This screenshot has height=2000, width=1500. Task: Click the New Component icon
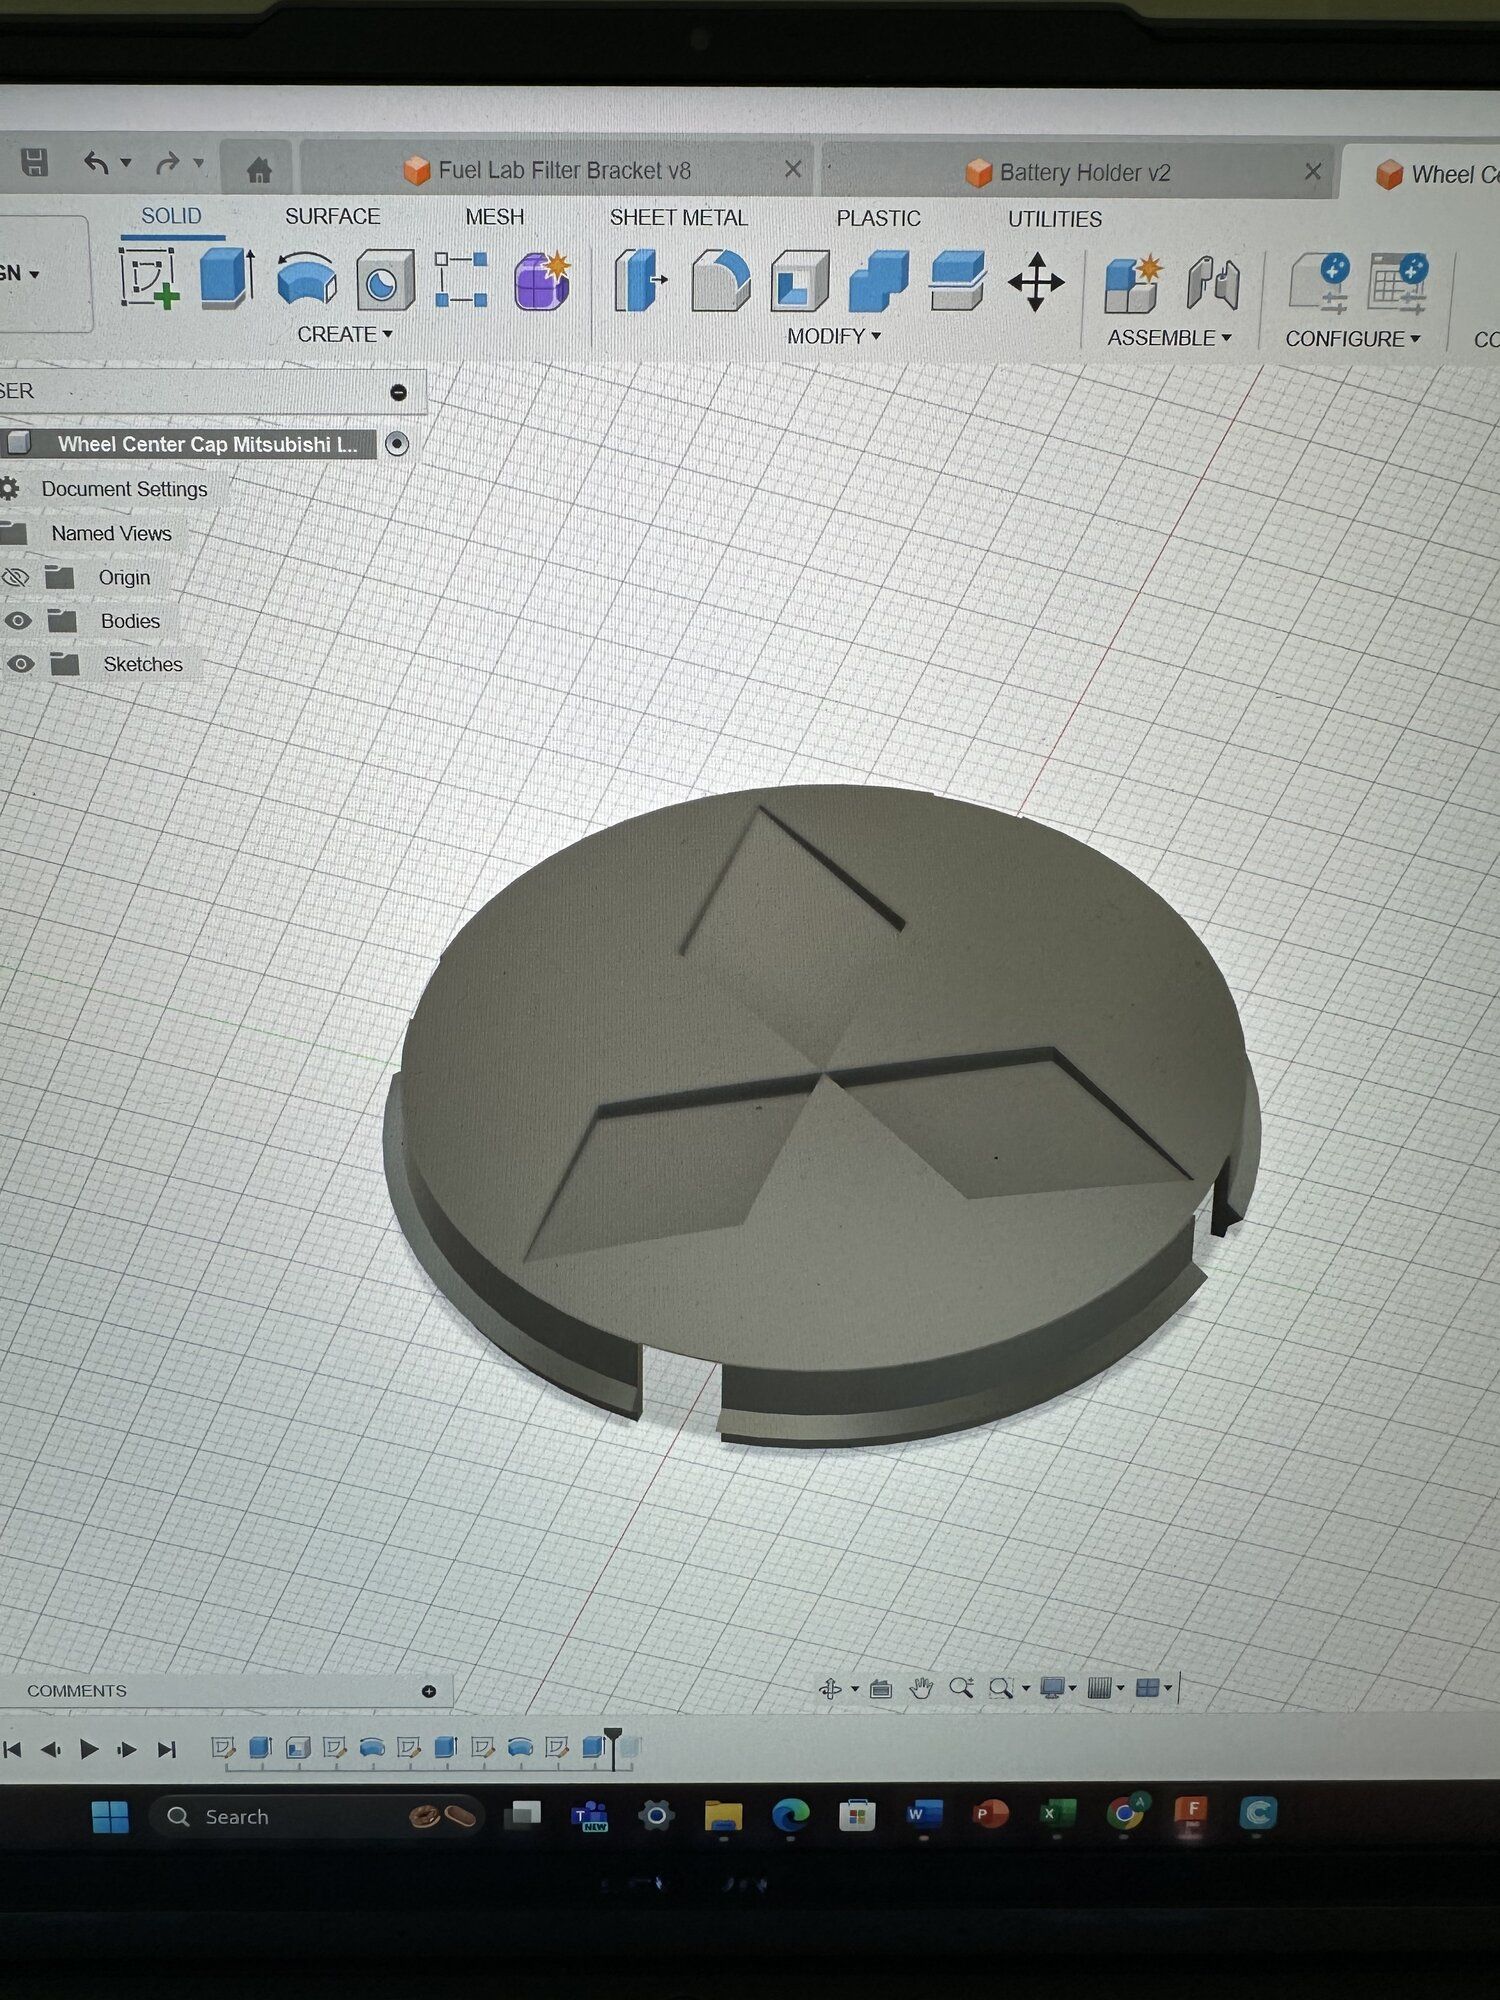pyautogui.click(x=1133, y=283)
